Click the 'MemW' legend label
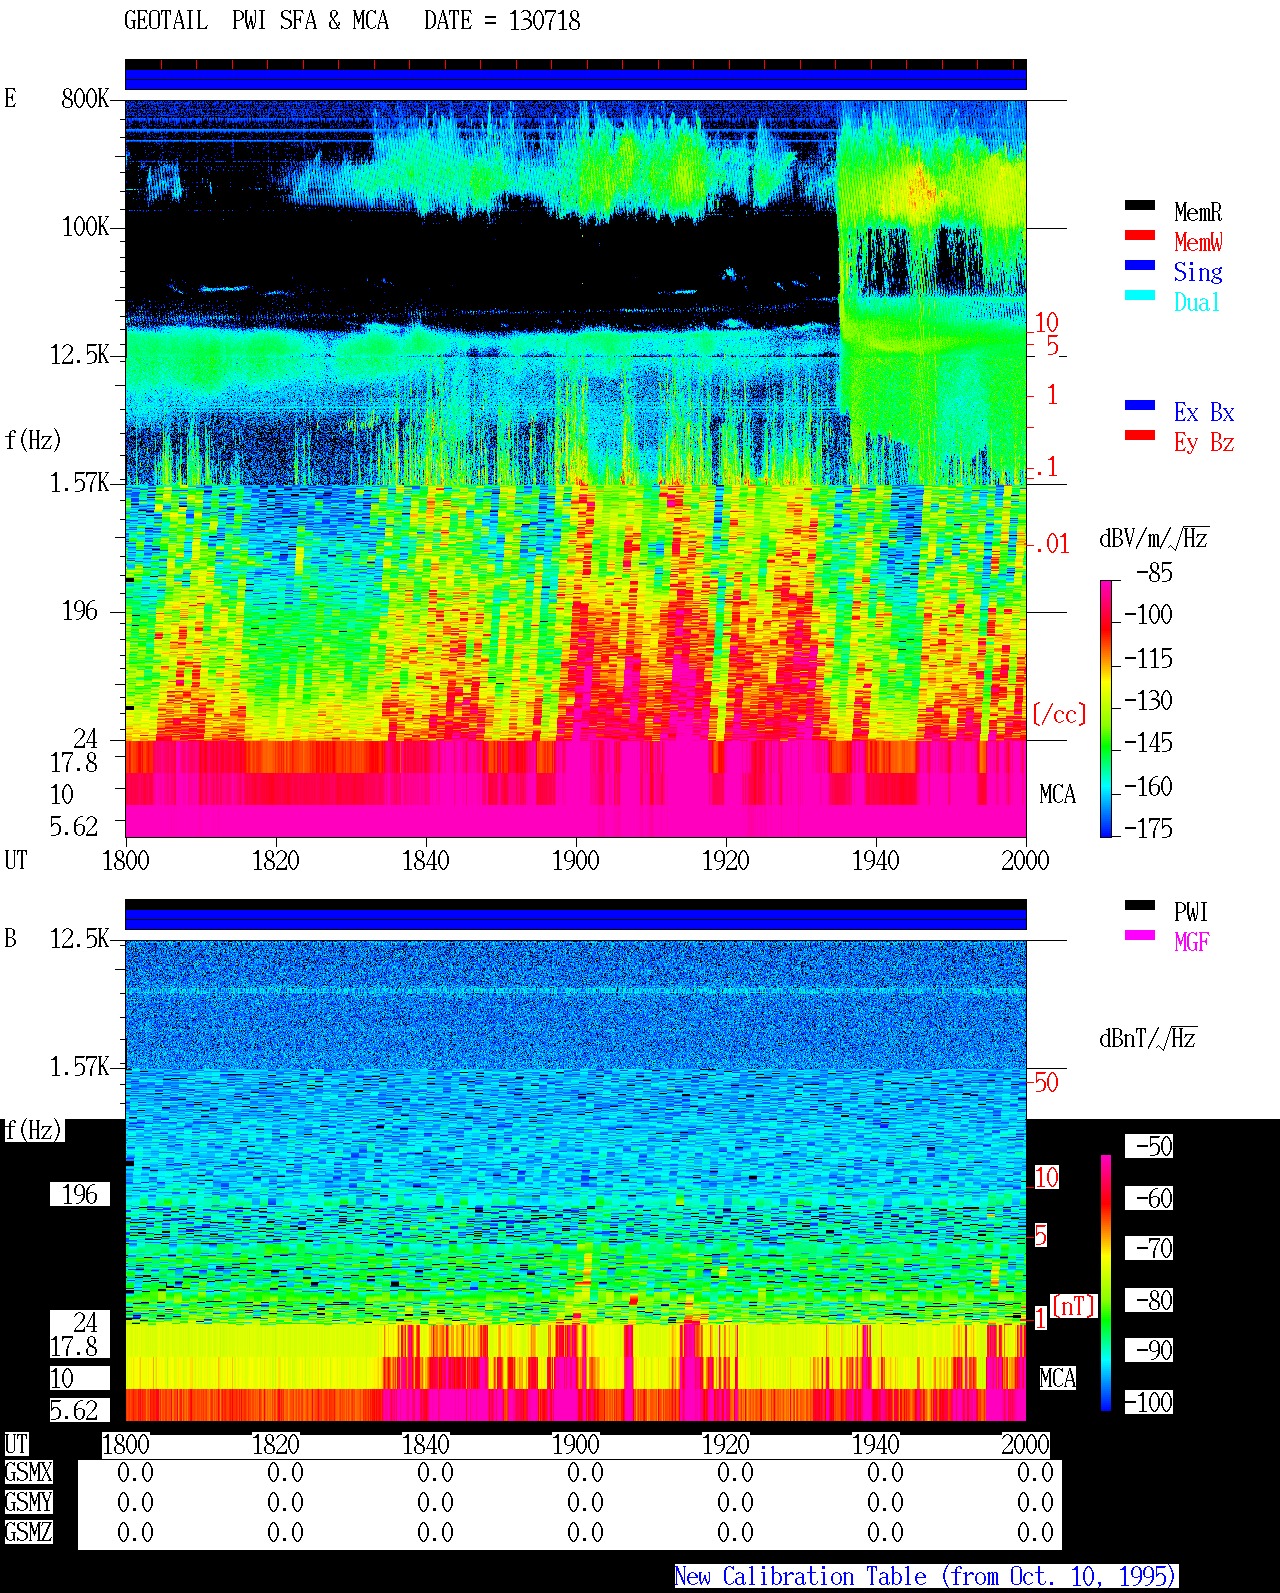Image resolution: width=1280 pixels, height=1593 pixels. (1198, 242)
